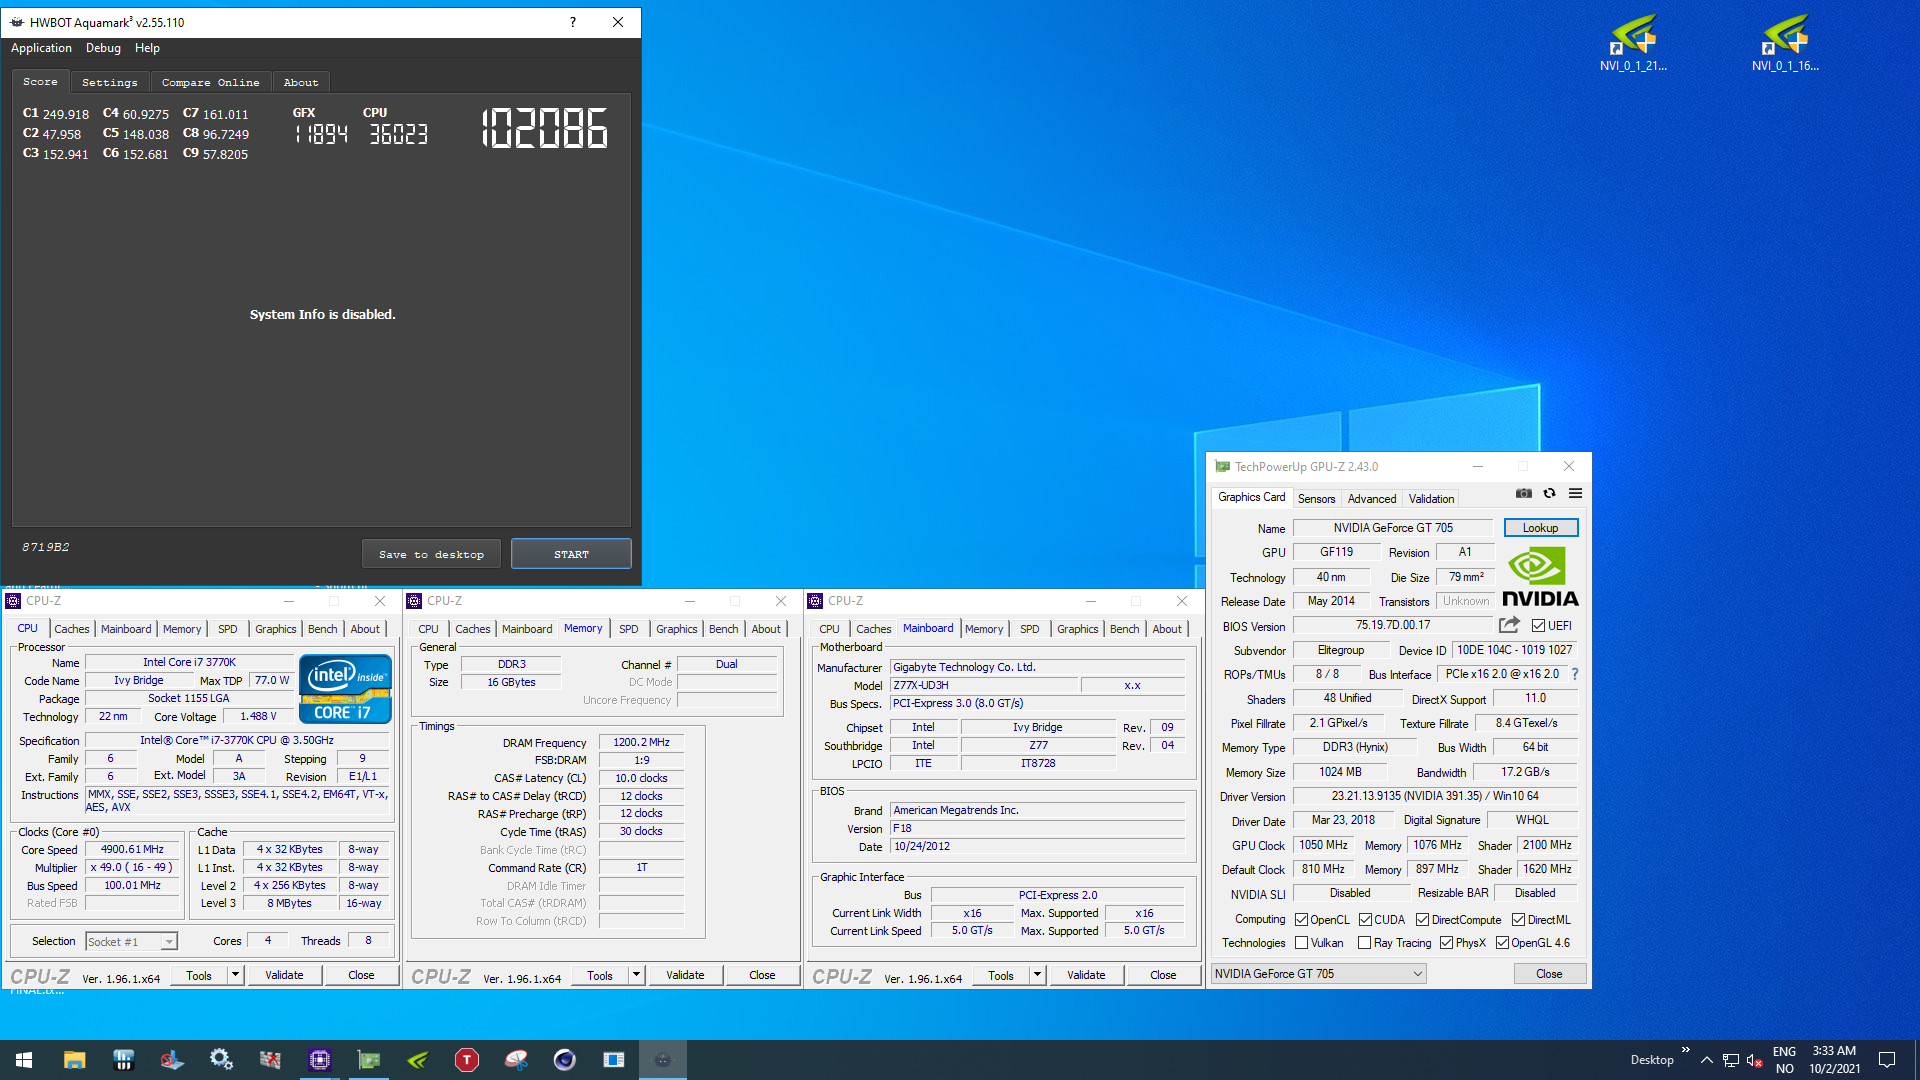Toggle the PhysX checkbox

1446,943
